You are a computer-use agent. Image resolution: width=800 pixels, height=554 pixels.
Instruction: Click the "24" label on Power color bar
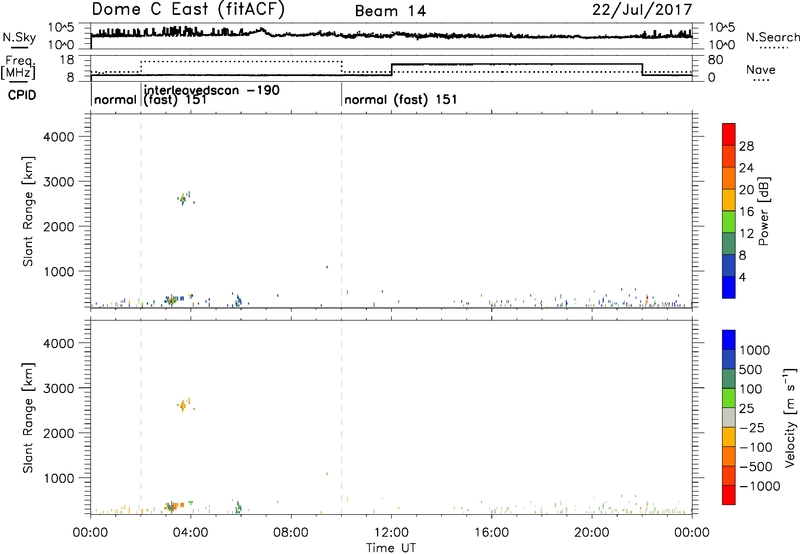(x=746, y=168)
